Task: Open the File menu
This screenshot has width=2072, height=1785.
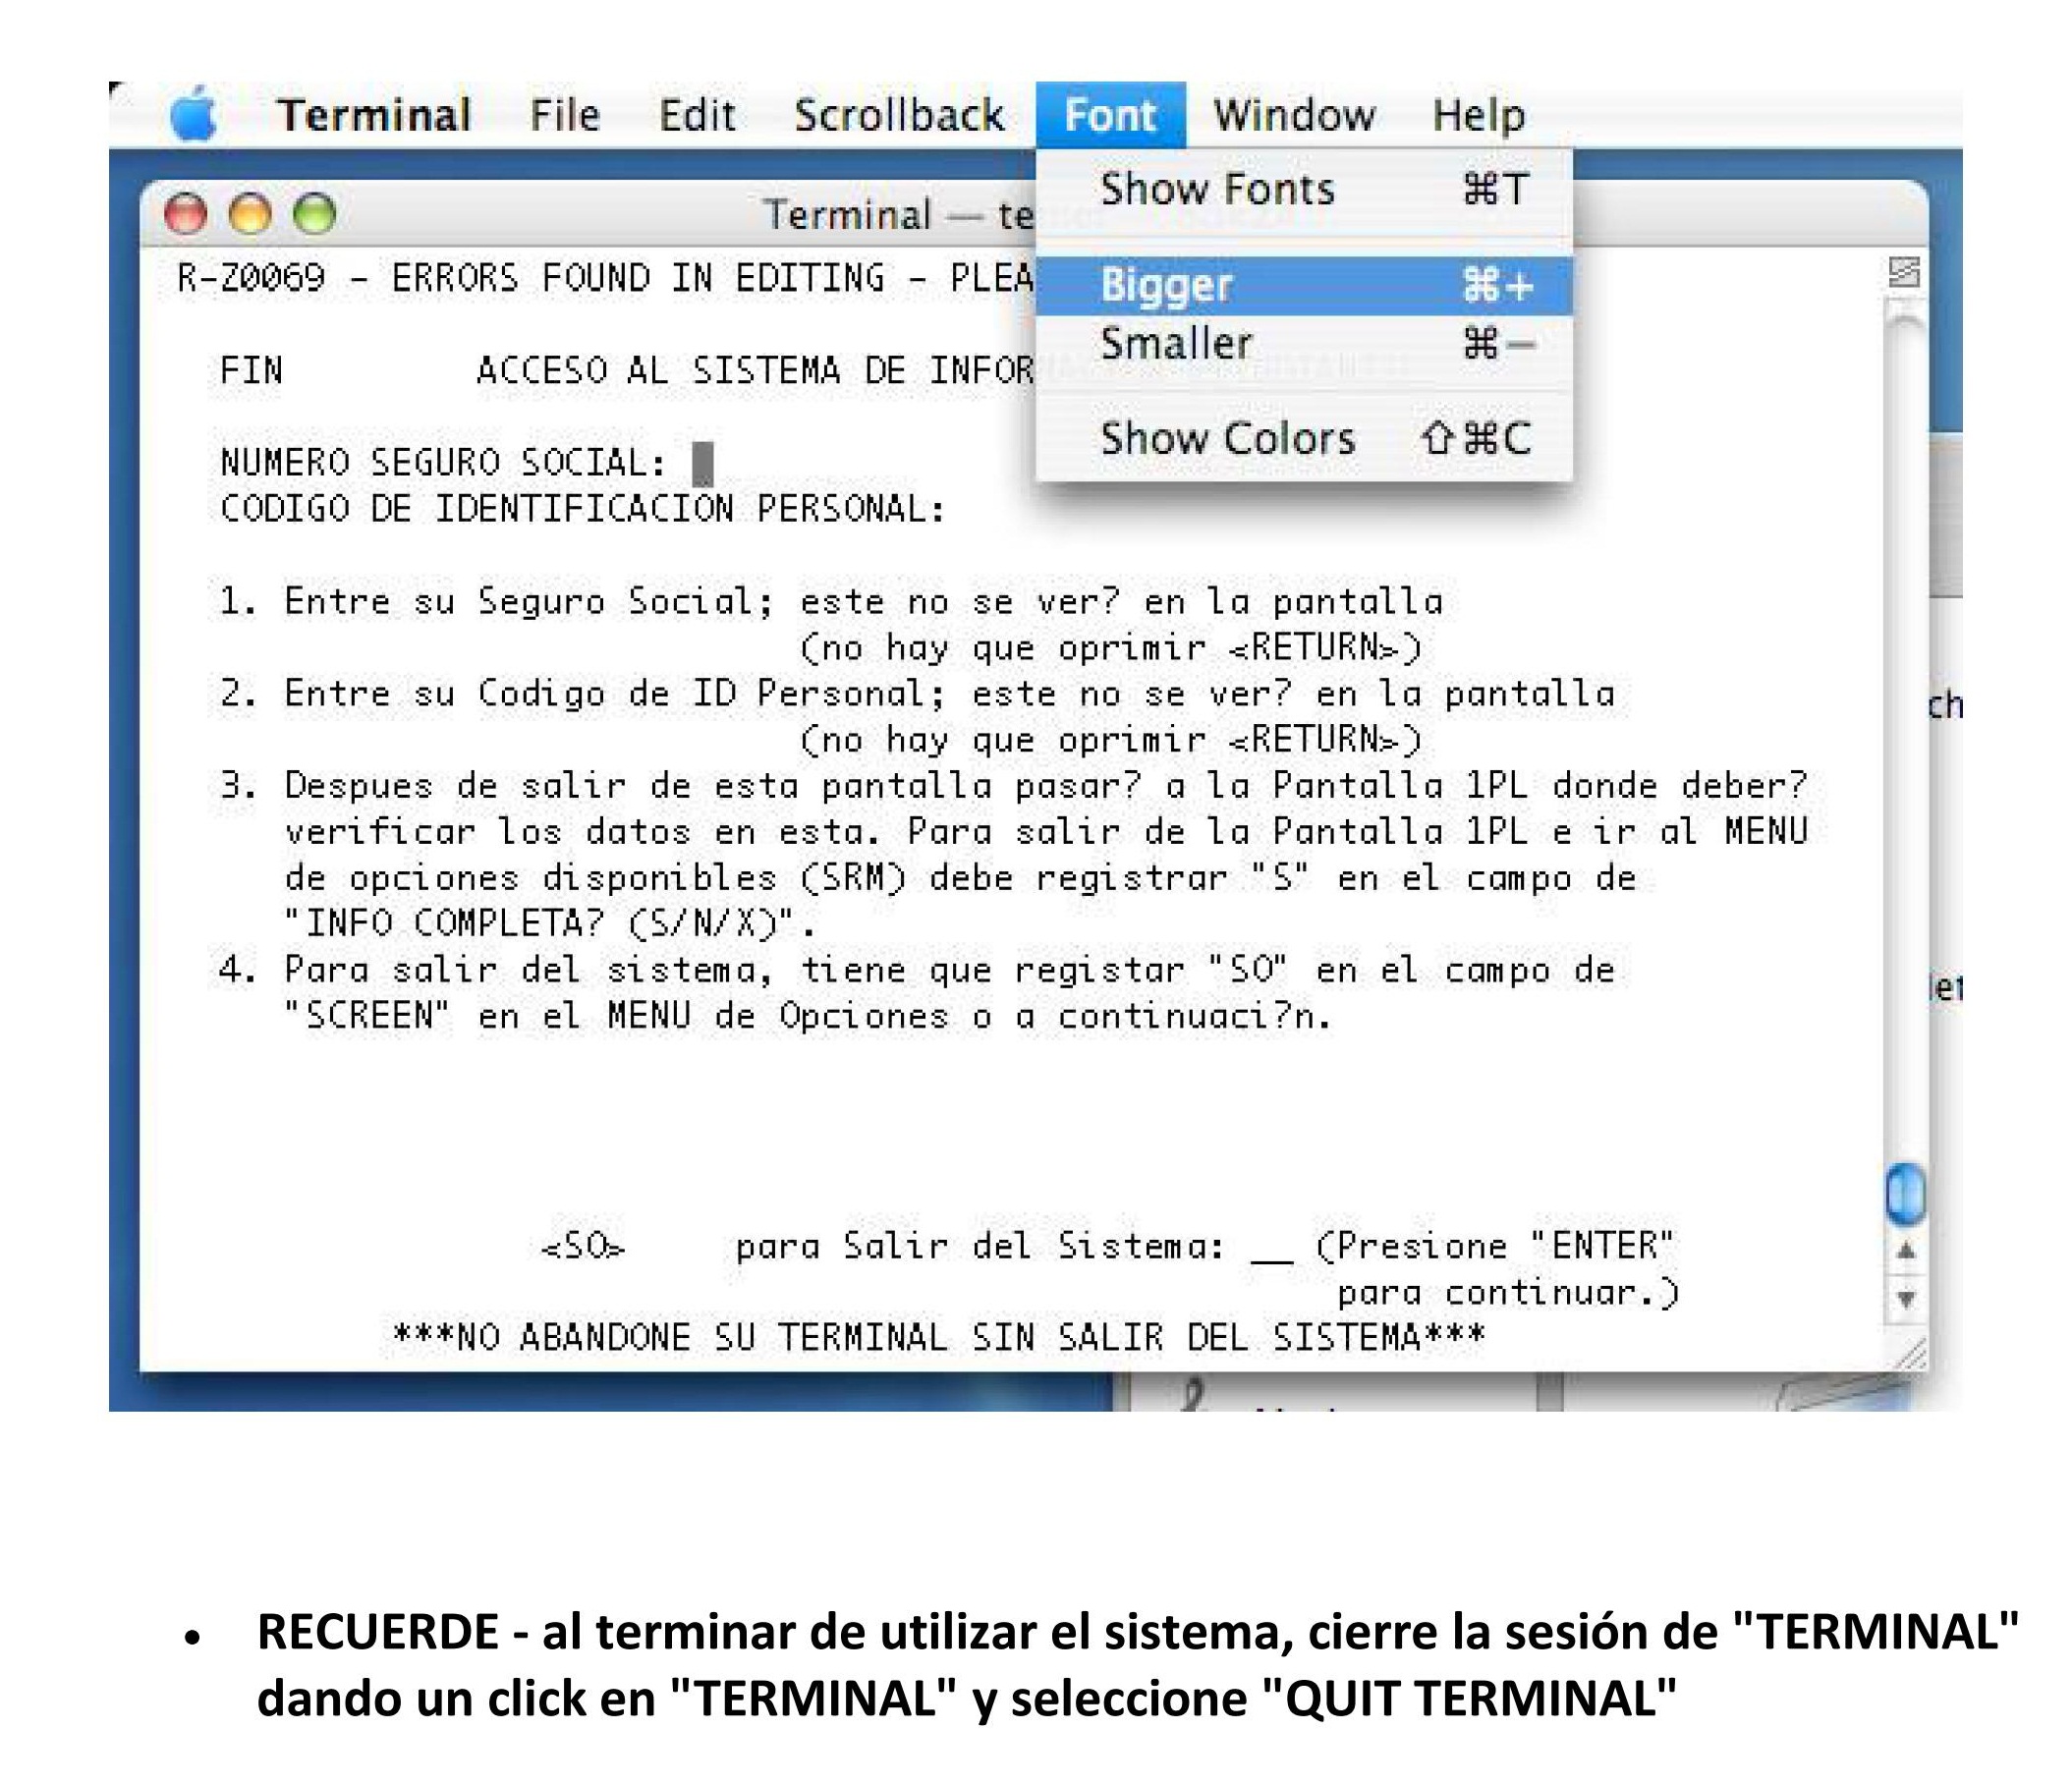Action: click(x=565, y=115)
